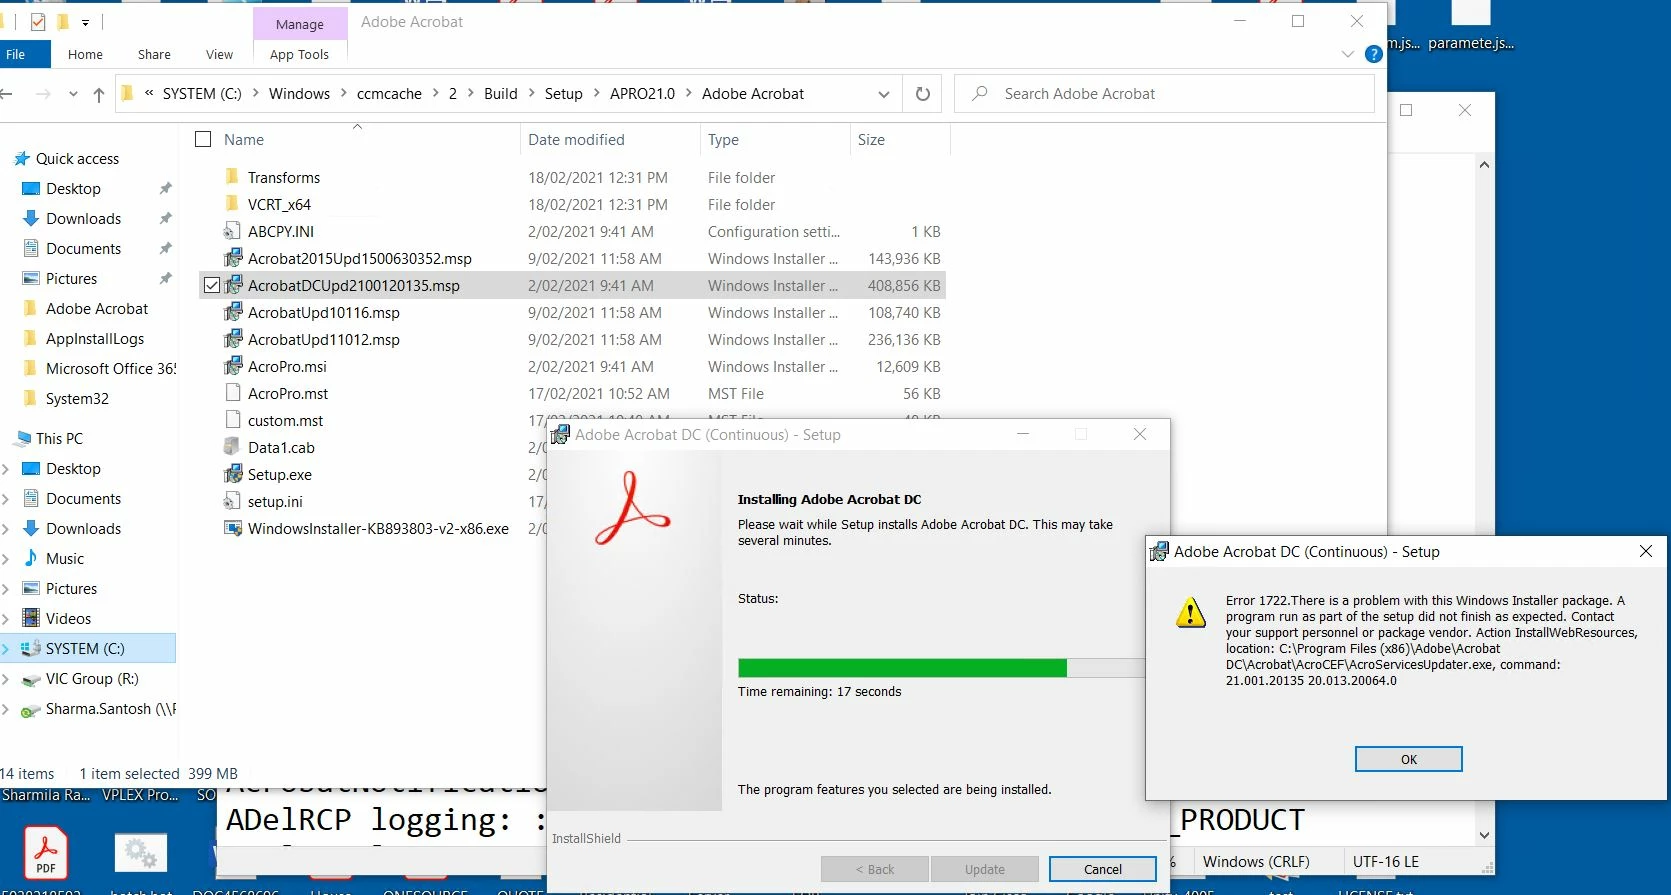Screen dimensions: 1671x895
Task: Click the ABCPY.INI file icon
Action: click(x=232, y=231)
